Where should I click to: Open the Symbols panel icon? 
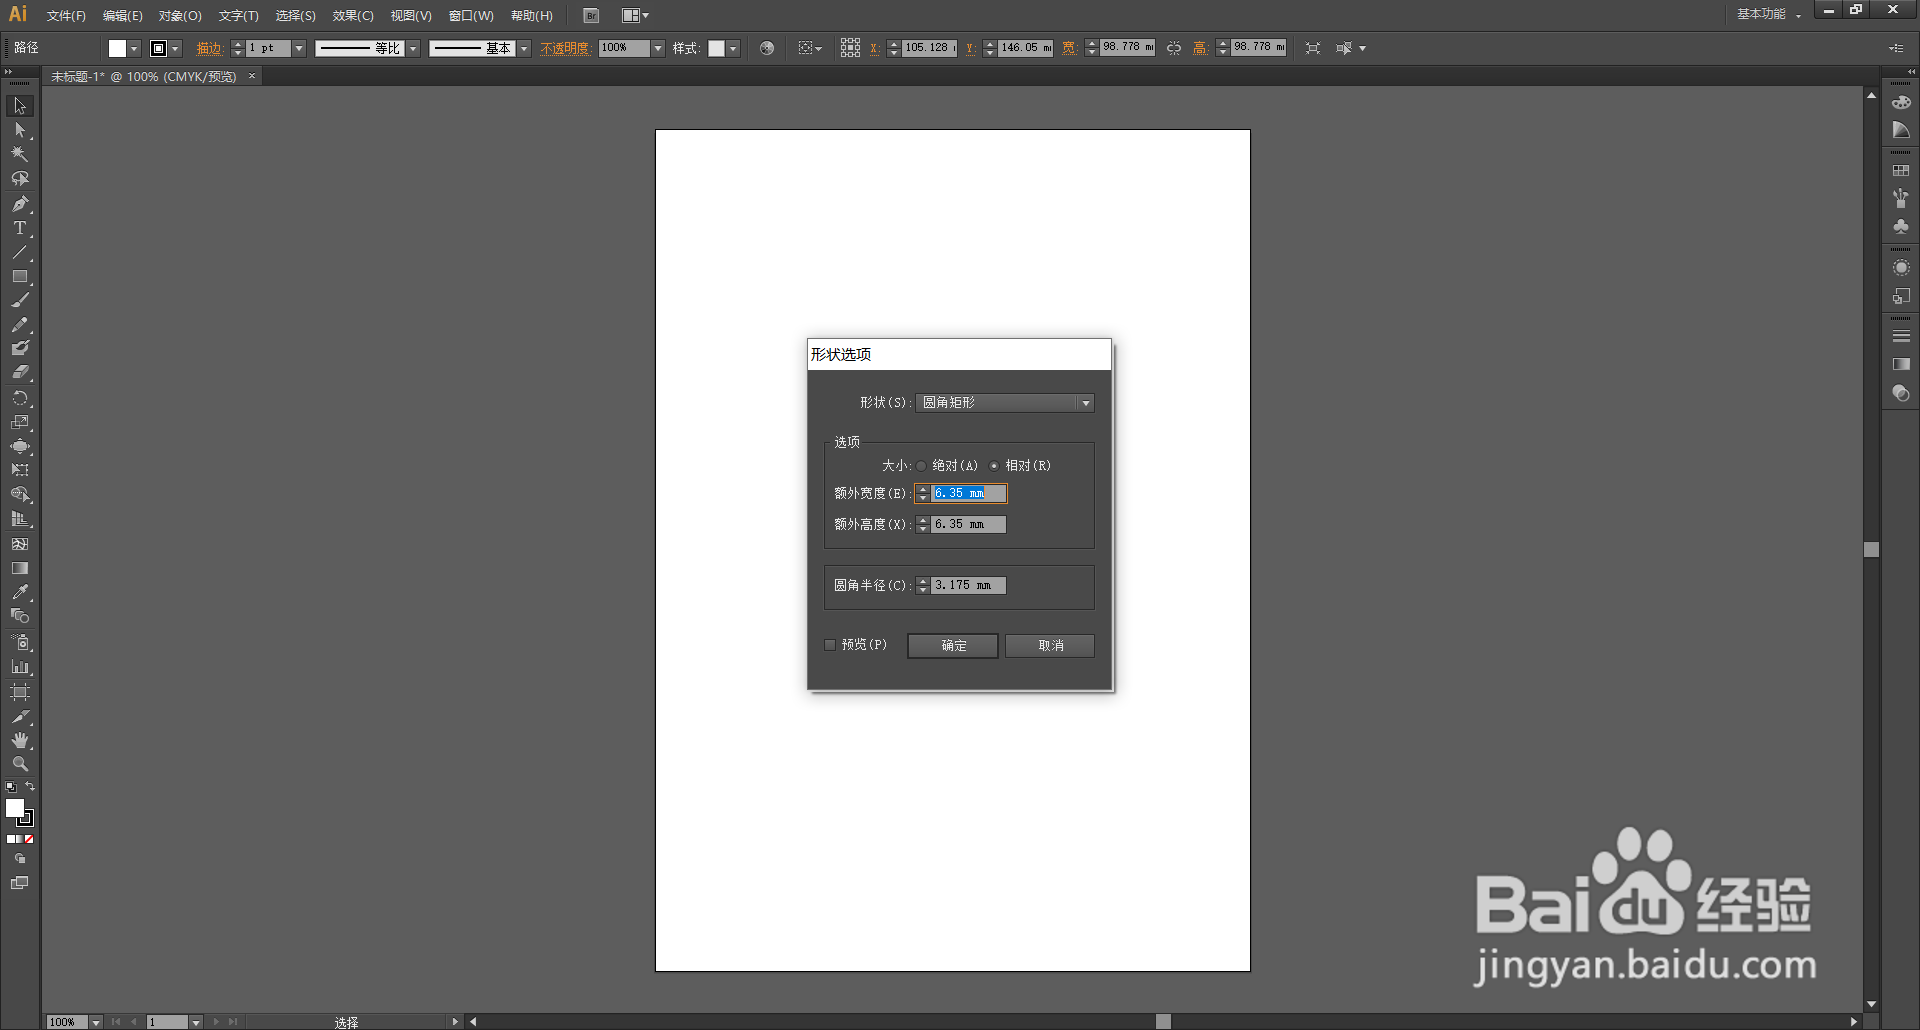coord(1901,227)
